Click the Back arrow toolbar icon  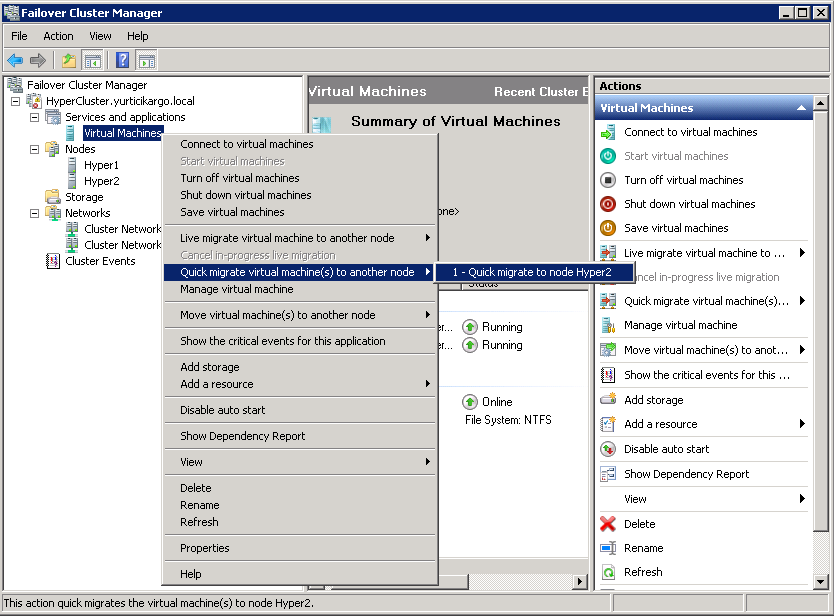[15, 61]
